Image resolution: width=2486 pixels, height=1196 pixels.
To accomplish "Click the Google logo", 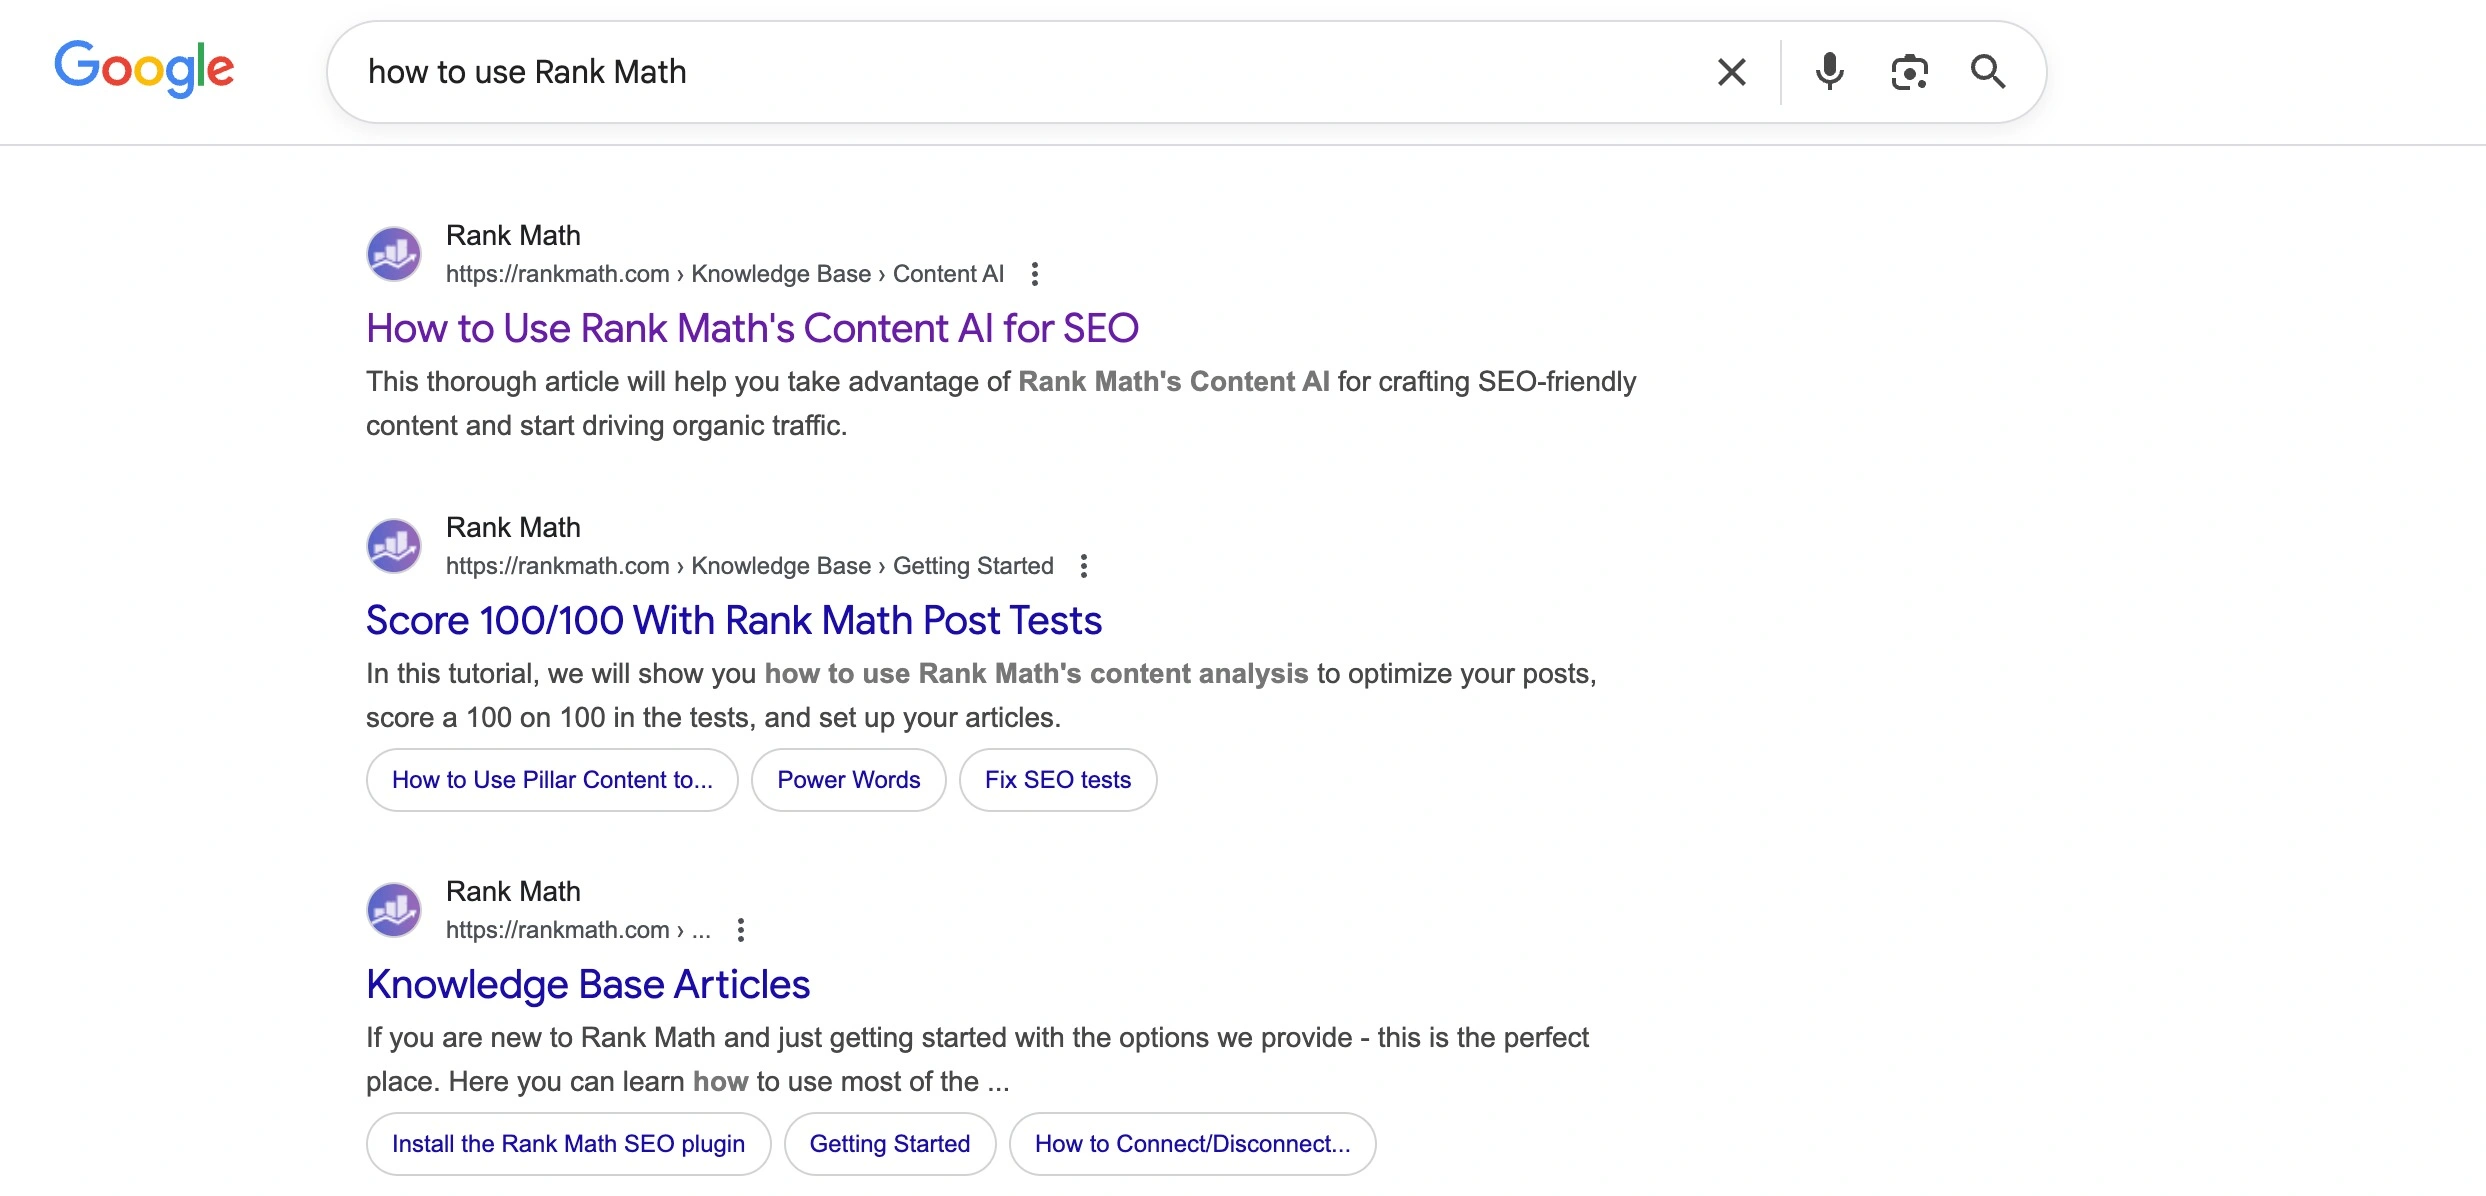I will click(x=144, y=69).
